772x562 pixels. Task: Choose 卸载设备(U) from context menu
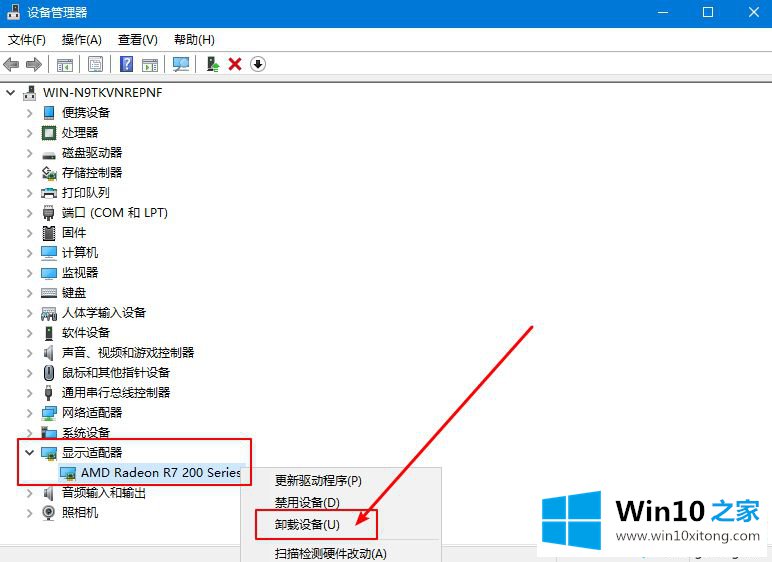(x=307, y=525)
